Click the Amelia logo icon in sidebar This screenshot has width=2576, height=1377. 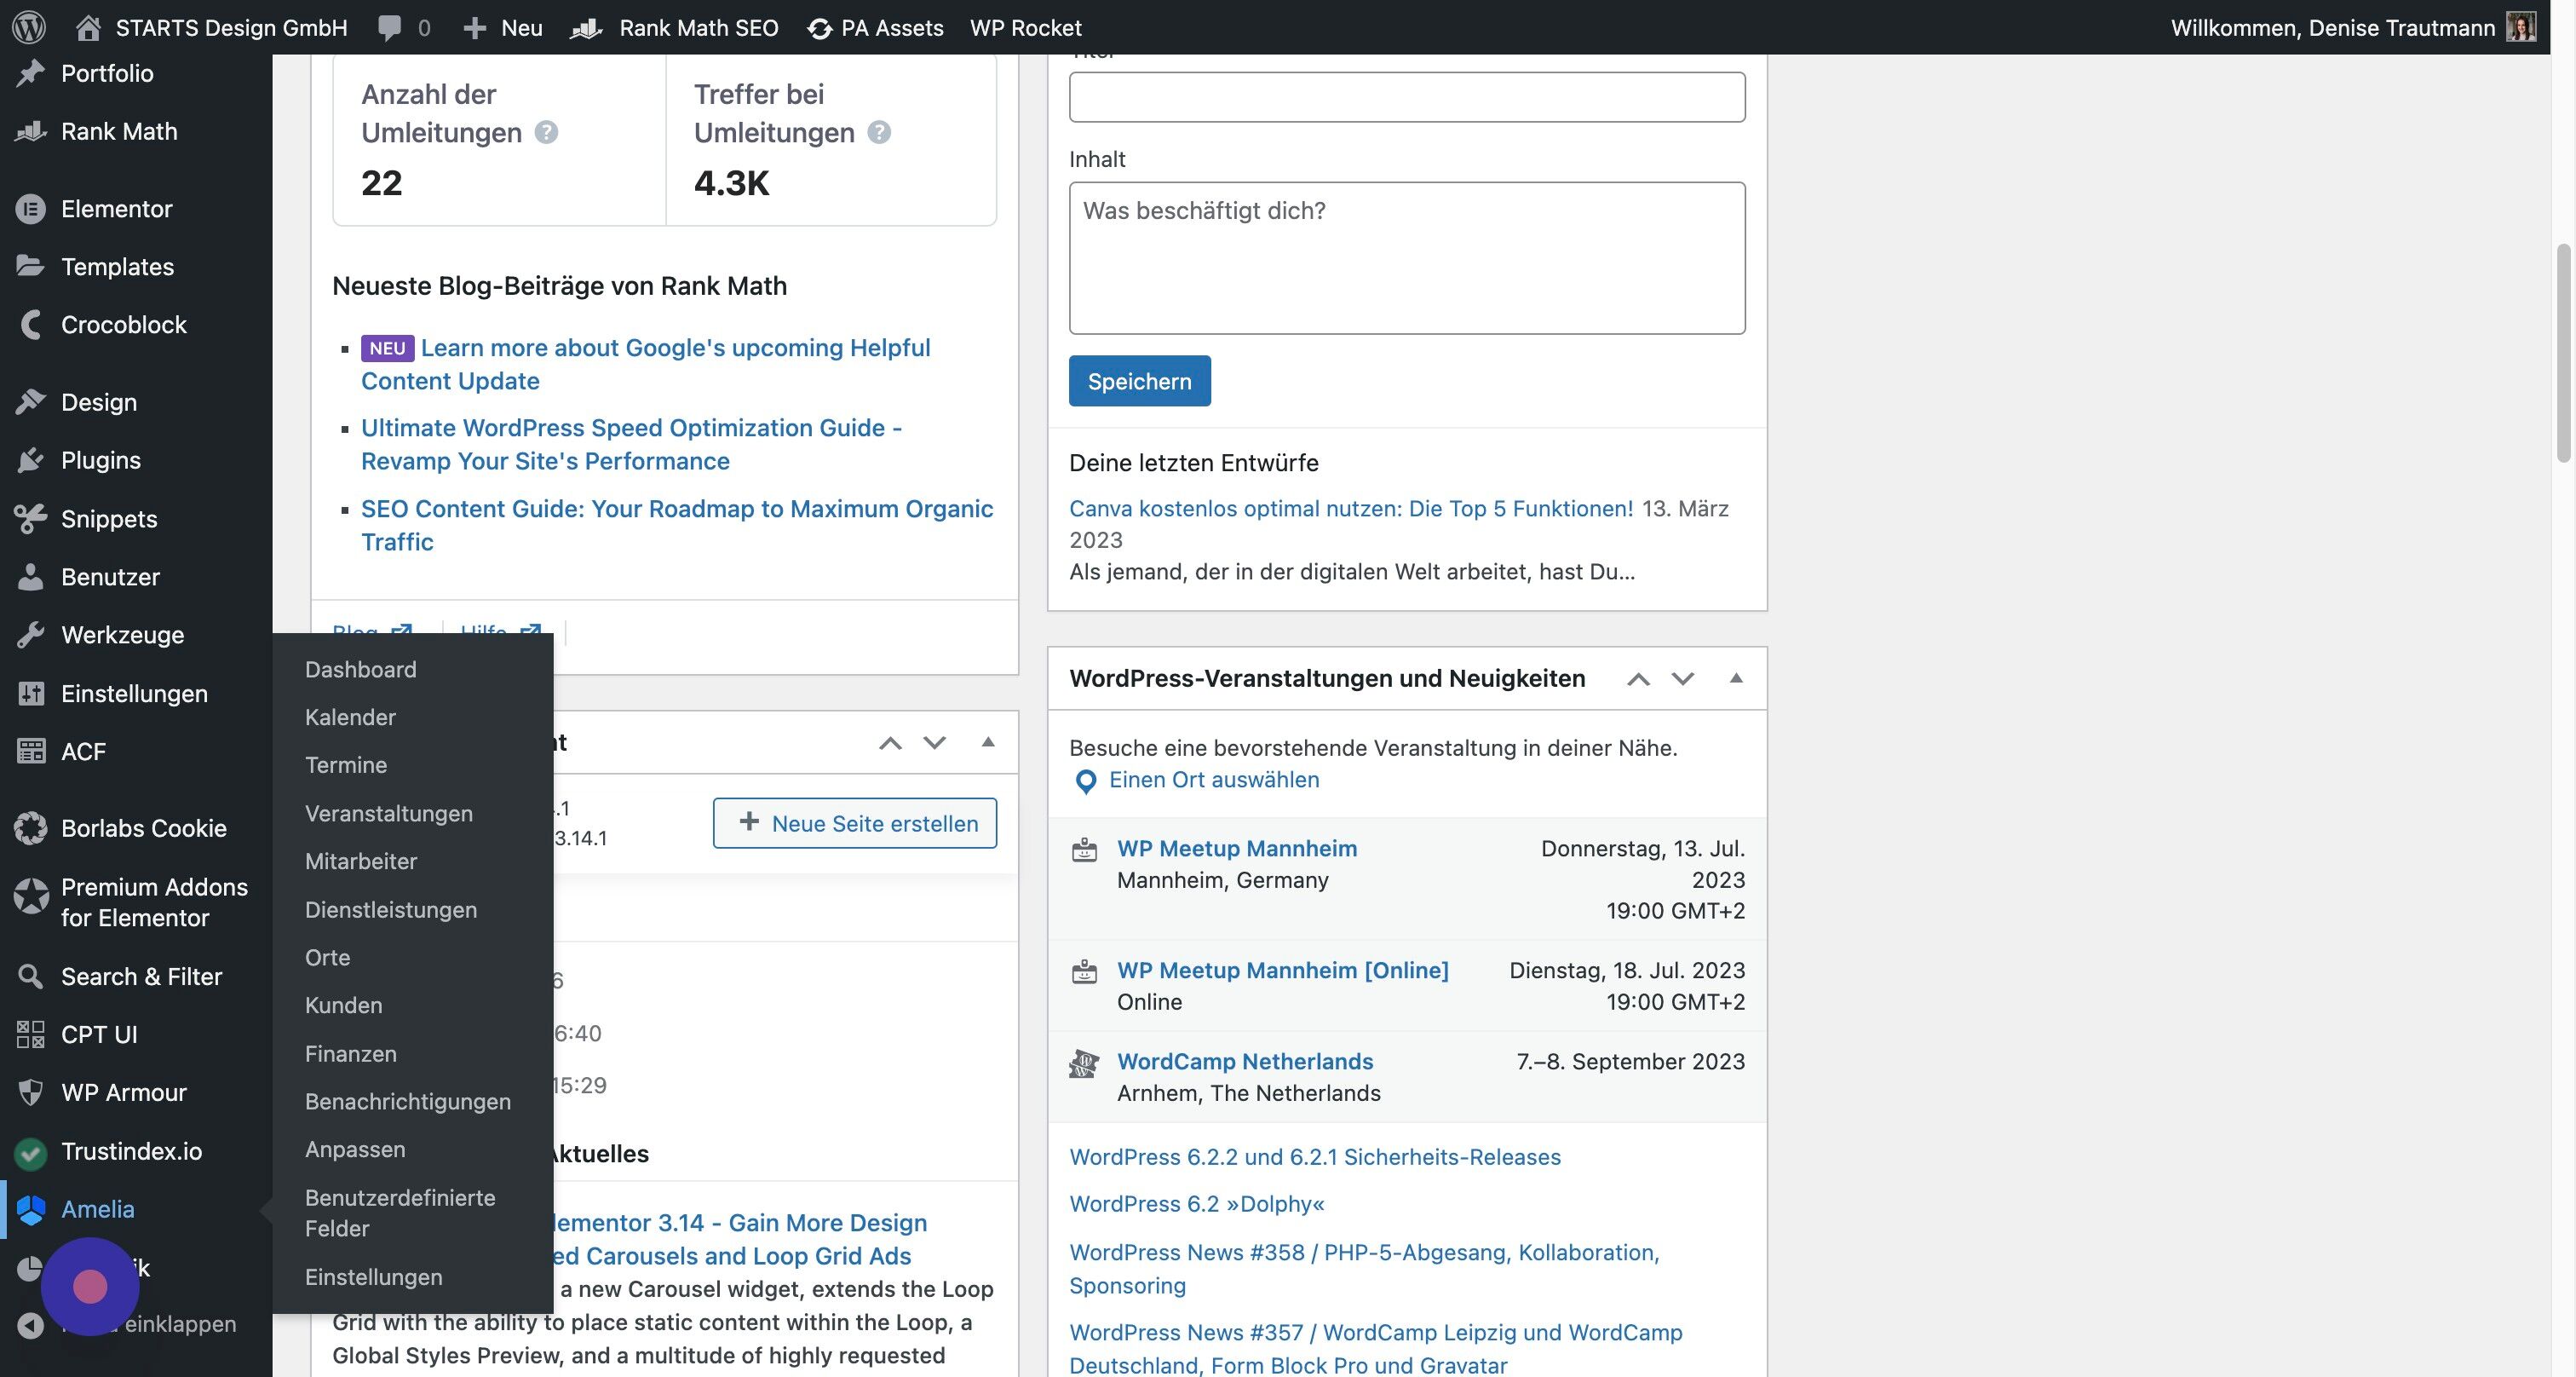pyautogui.click(x=31, y=1210)
